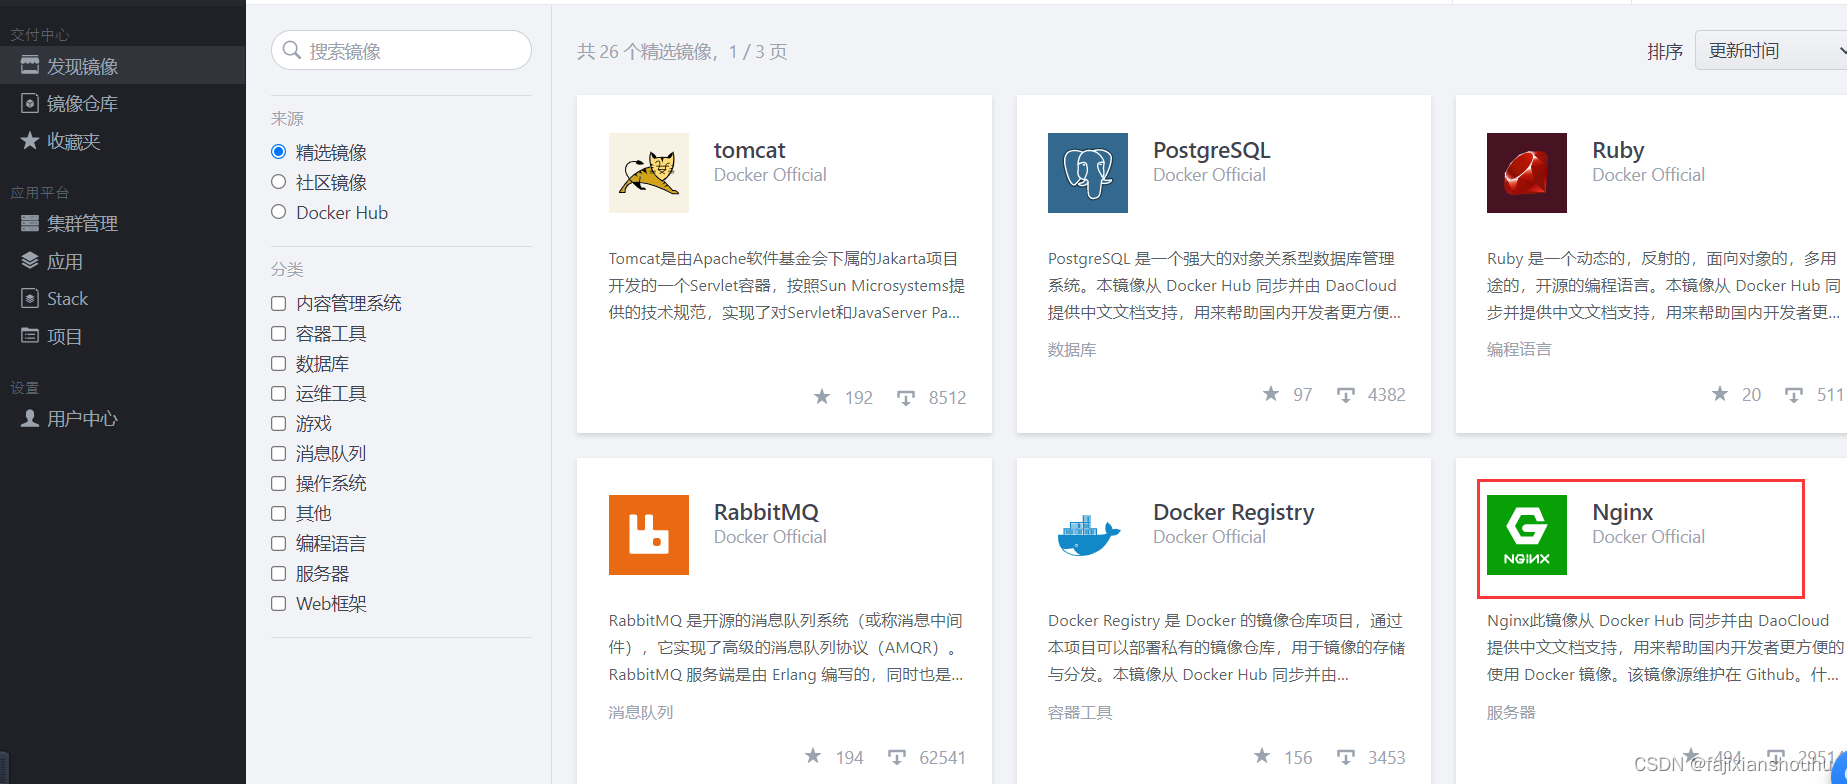This screenshot has height=784, width=1847.
Task: Open the Nginx green logo
Action: click(1527, 535)
